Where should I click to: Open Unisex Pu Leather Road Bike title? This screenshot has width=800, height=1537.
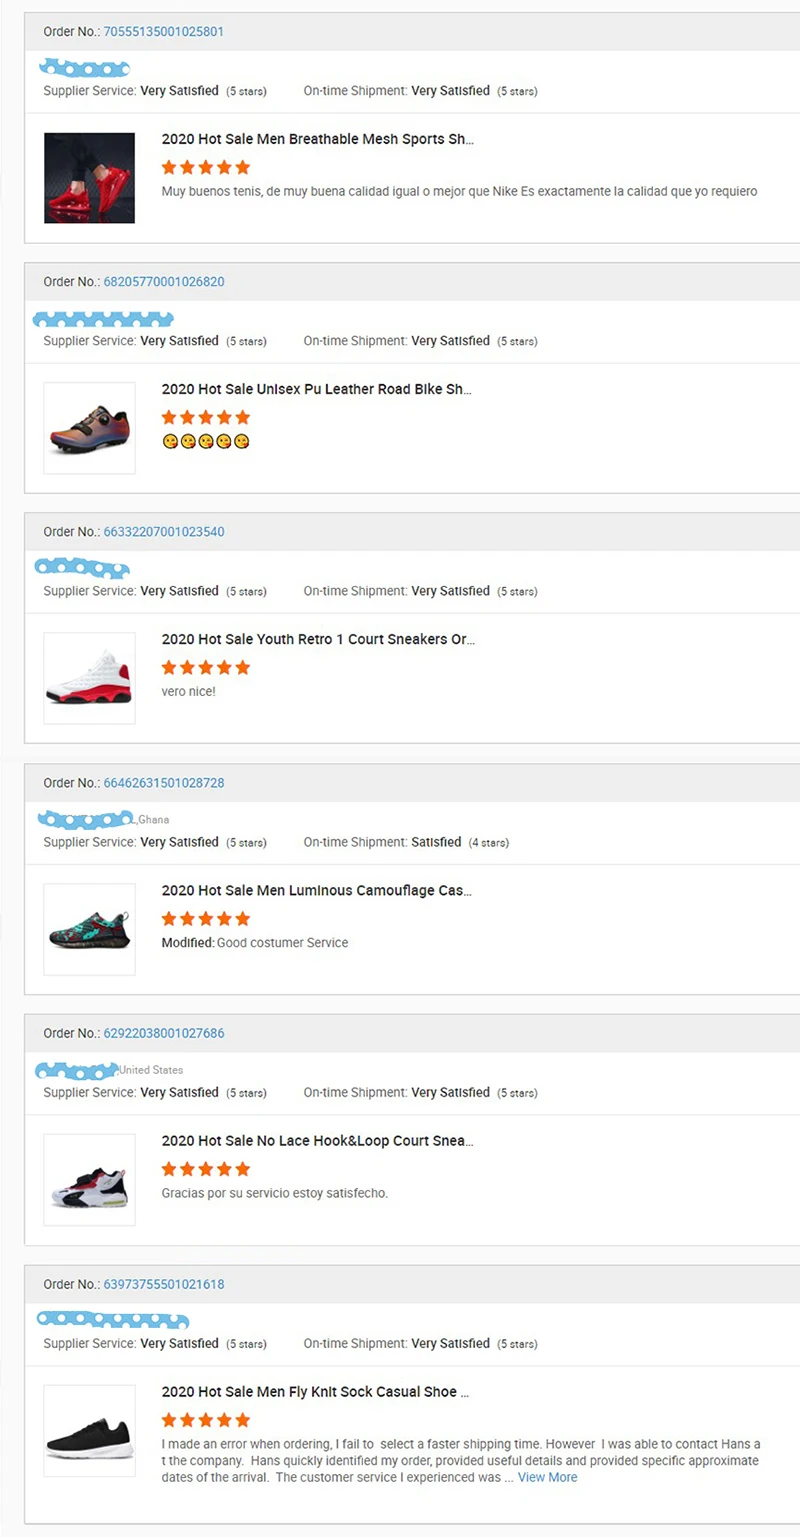(316, 389)
